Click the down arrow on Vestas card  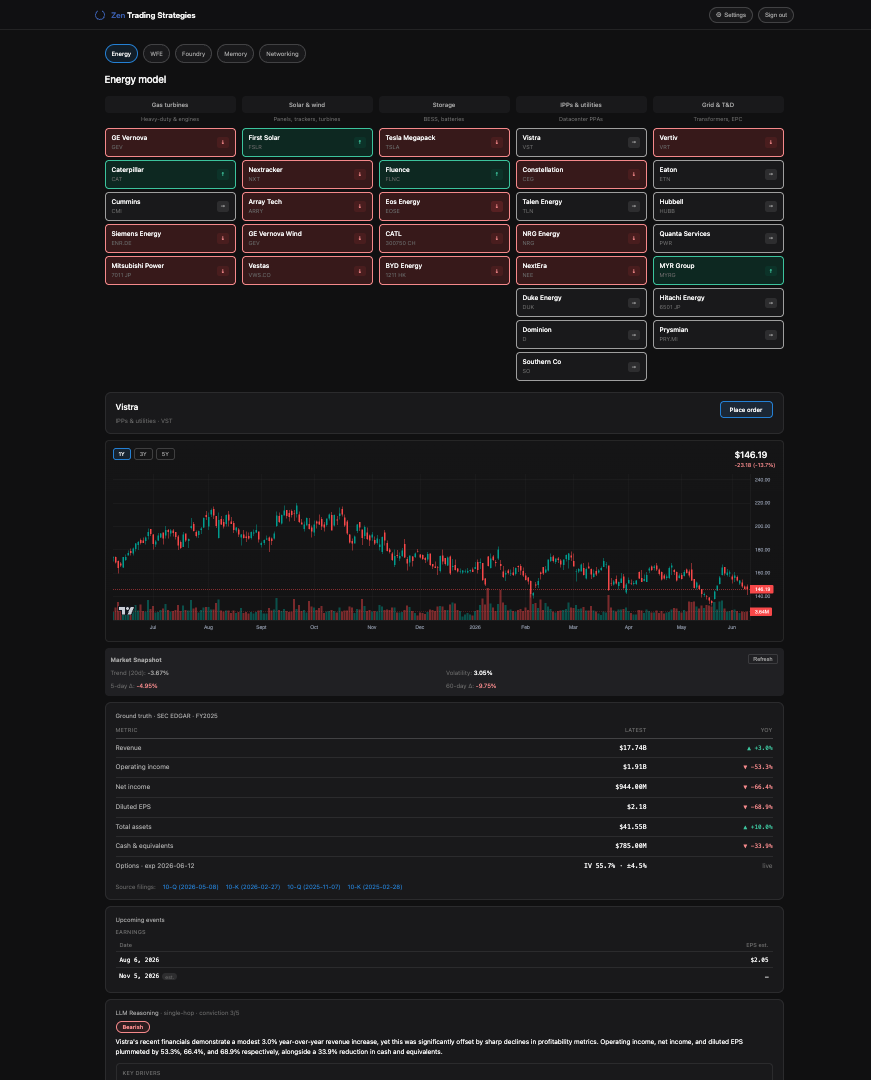coord(359,271)
